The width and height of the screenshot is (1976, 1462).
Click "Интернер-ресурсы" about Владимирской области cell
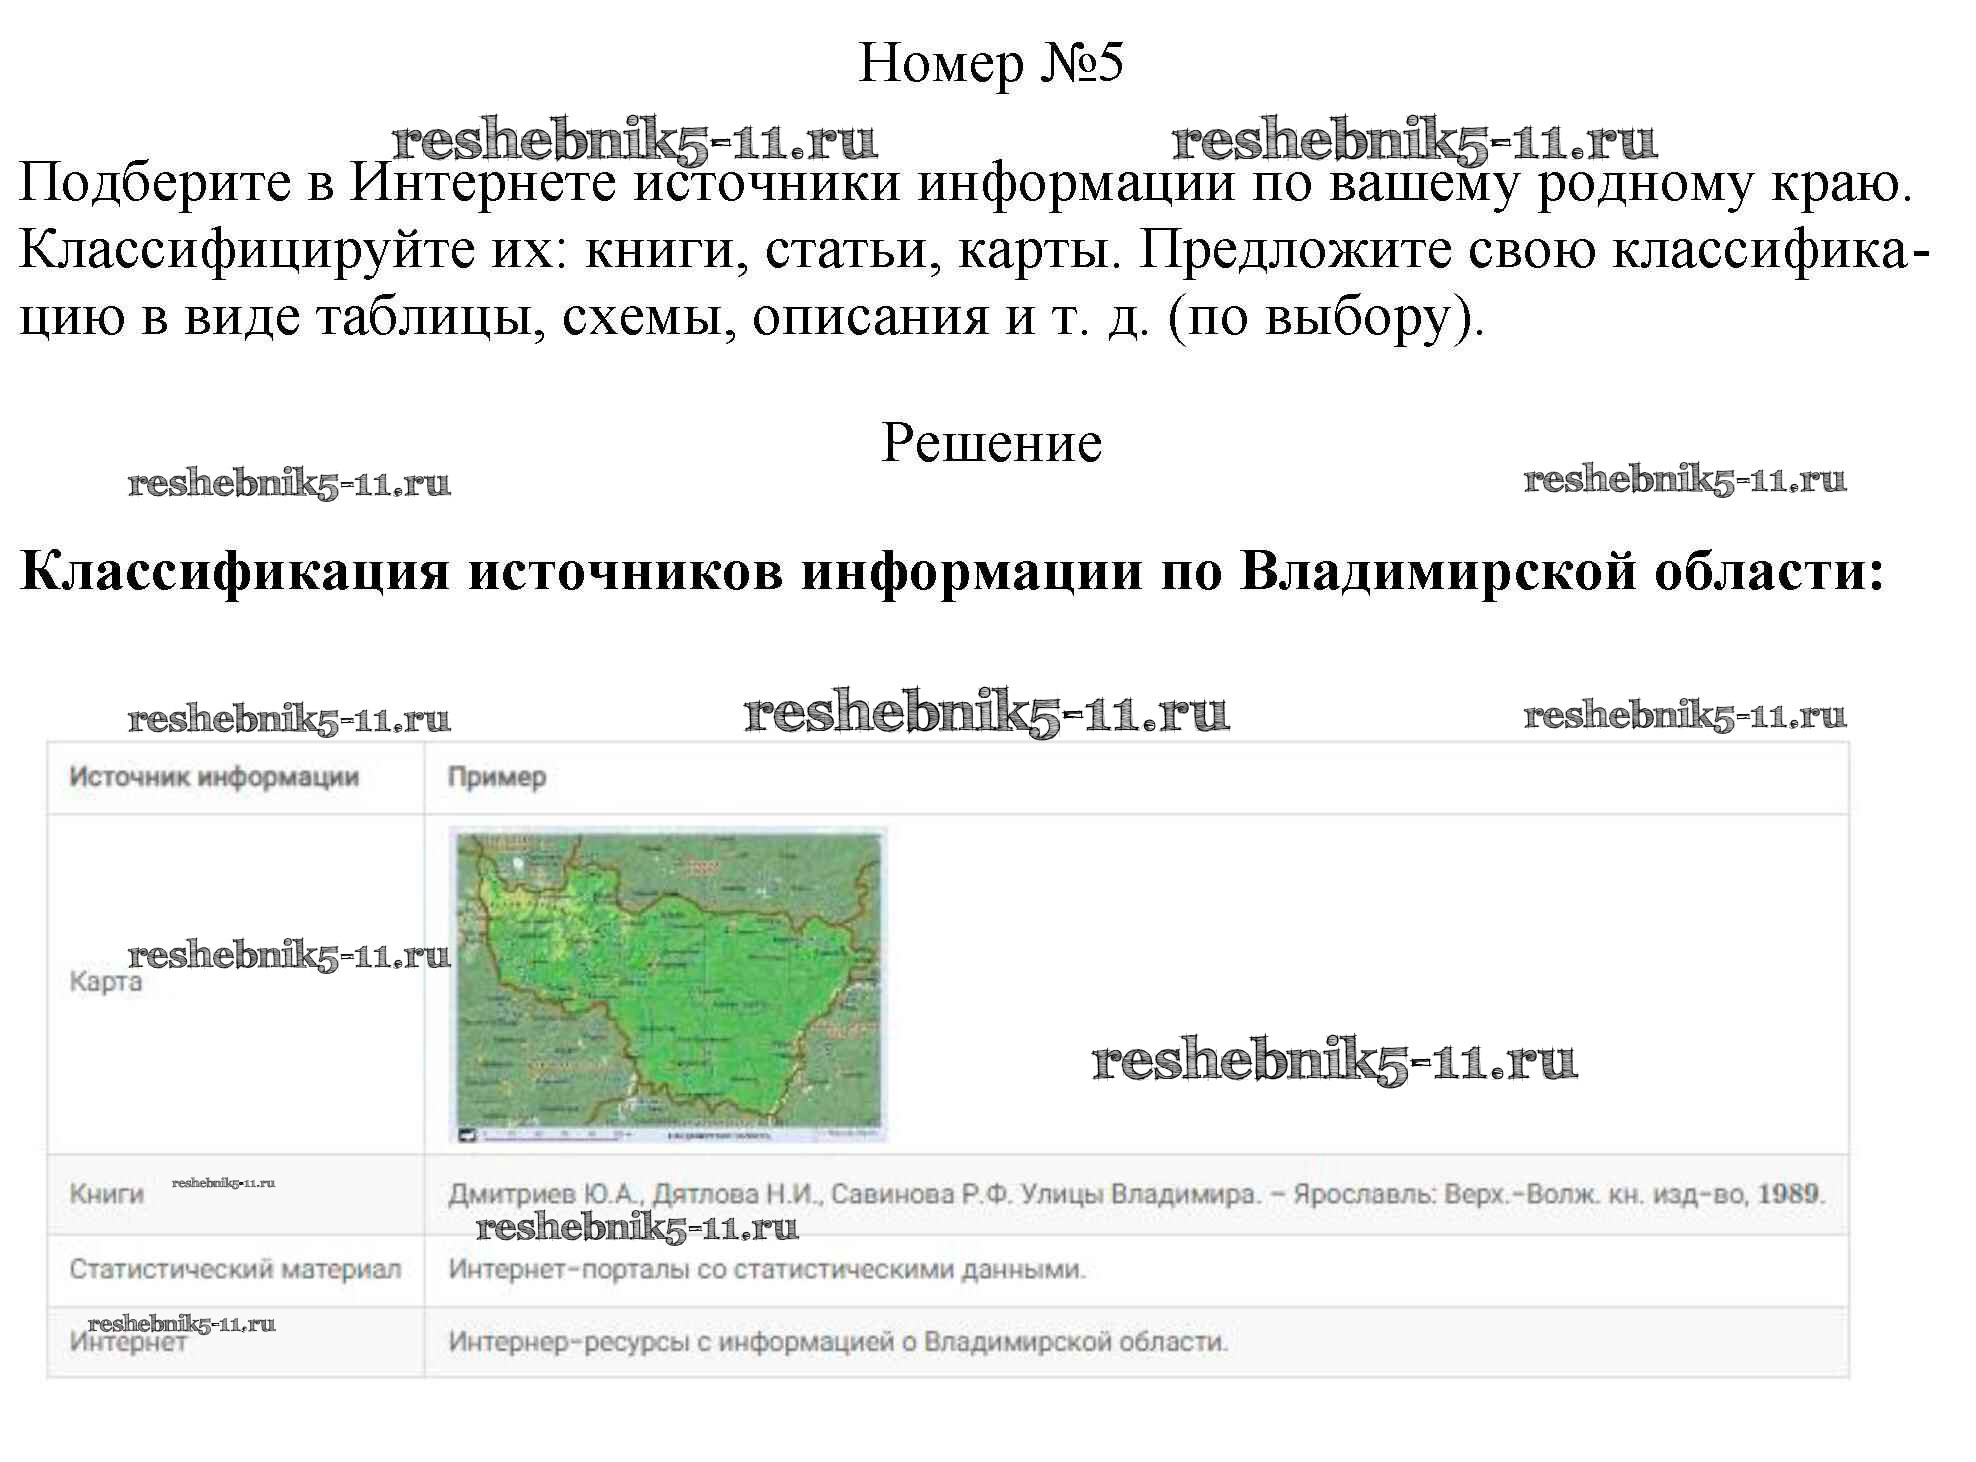837,1342
